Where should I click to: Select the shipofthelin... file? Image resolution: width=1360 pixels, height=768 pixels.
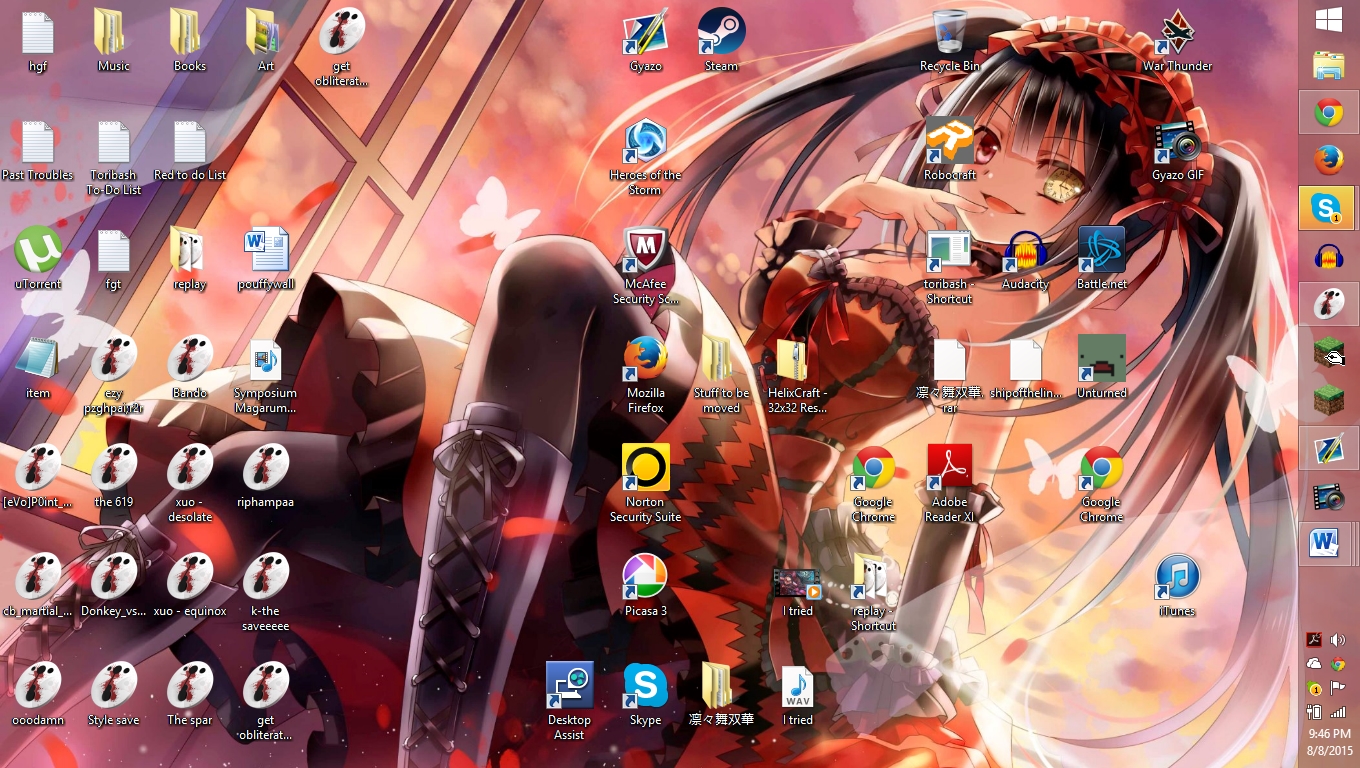pyautogui.click(x=1026, y=368)
